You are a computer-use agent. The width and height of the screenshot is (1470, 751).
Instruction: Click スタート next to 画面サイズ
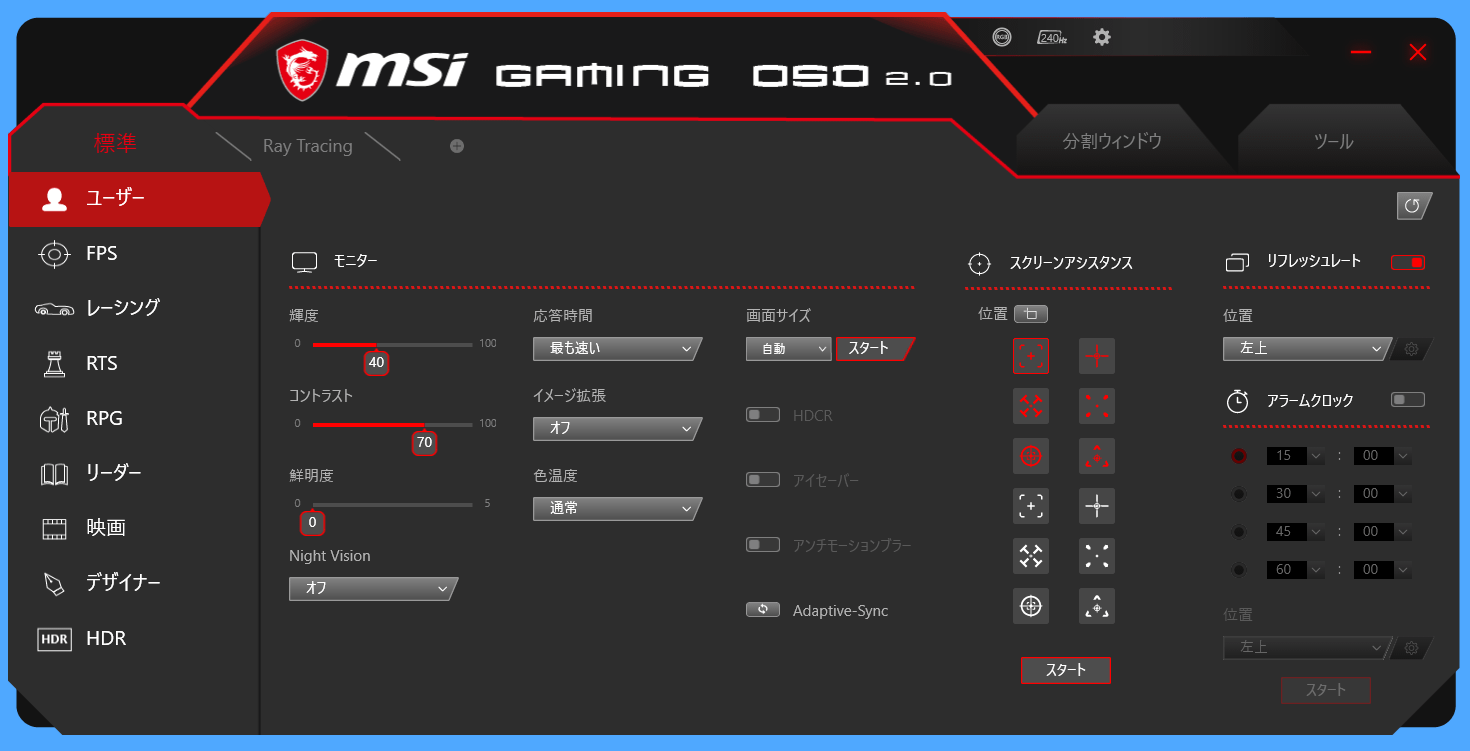point(875,349)
